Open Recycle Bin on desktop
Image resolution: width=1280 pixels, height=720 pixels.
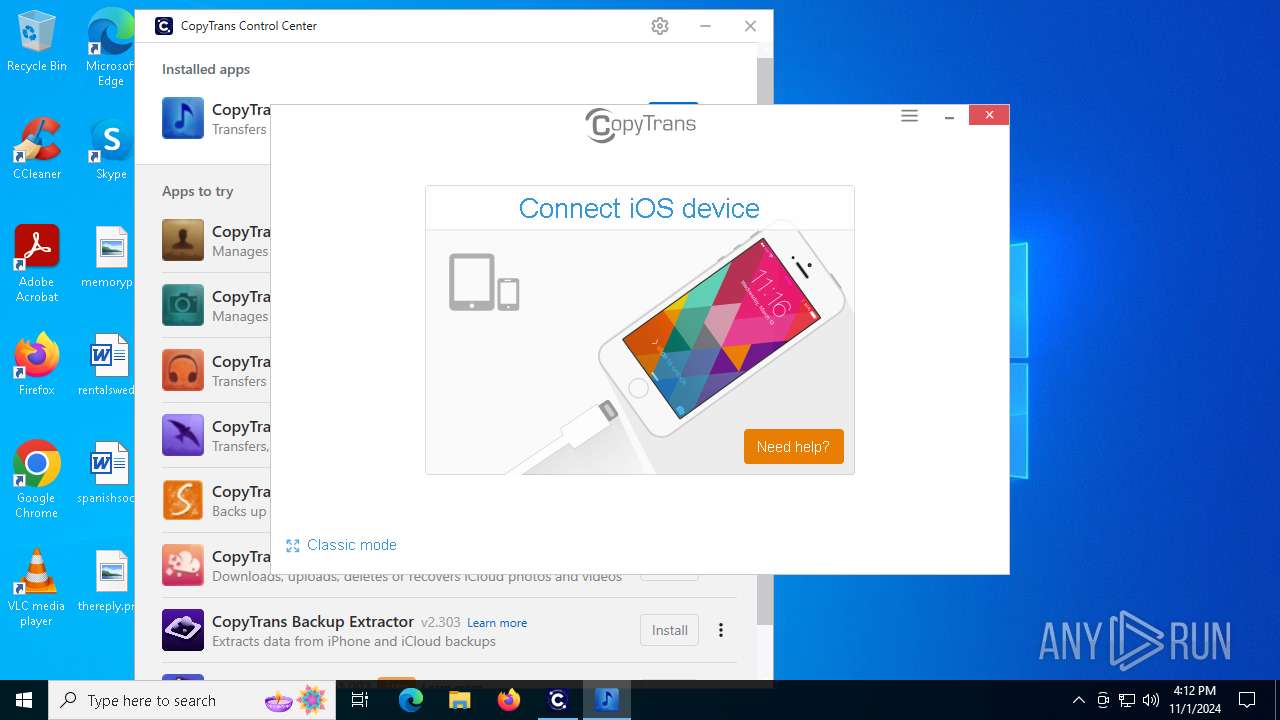click(x=37, y=42)
